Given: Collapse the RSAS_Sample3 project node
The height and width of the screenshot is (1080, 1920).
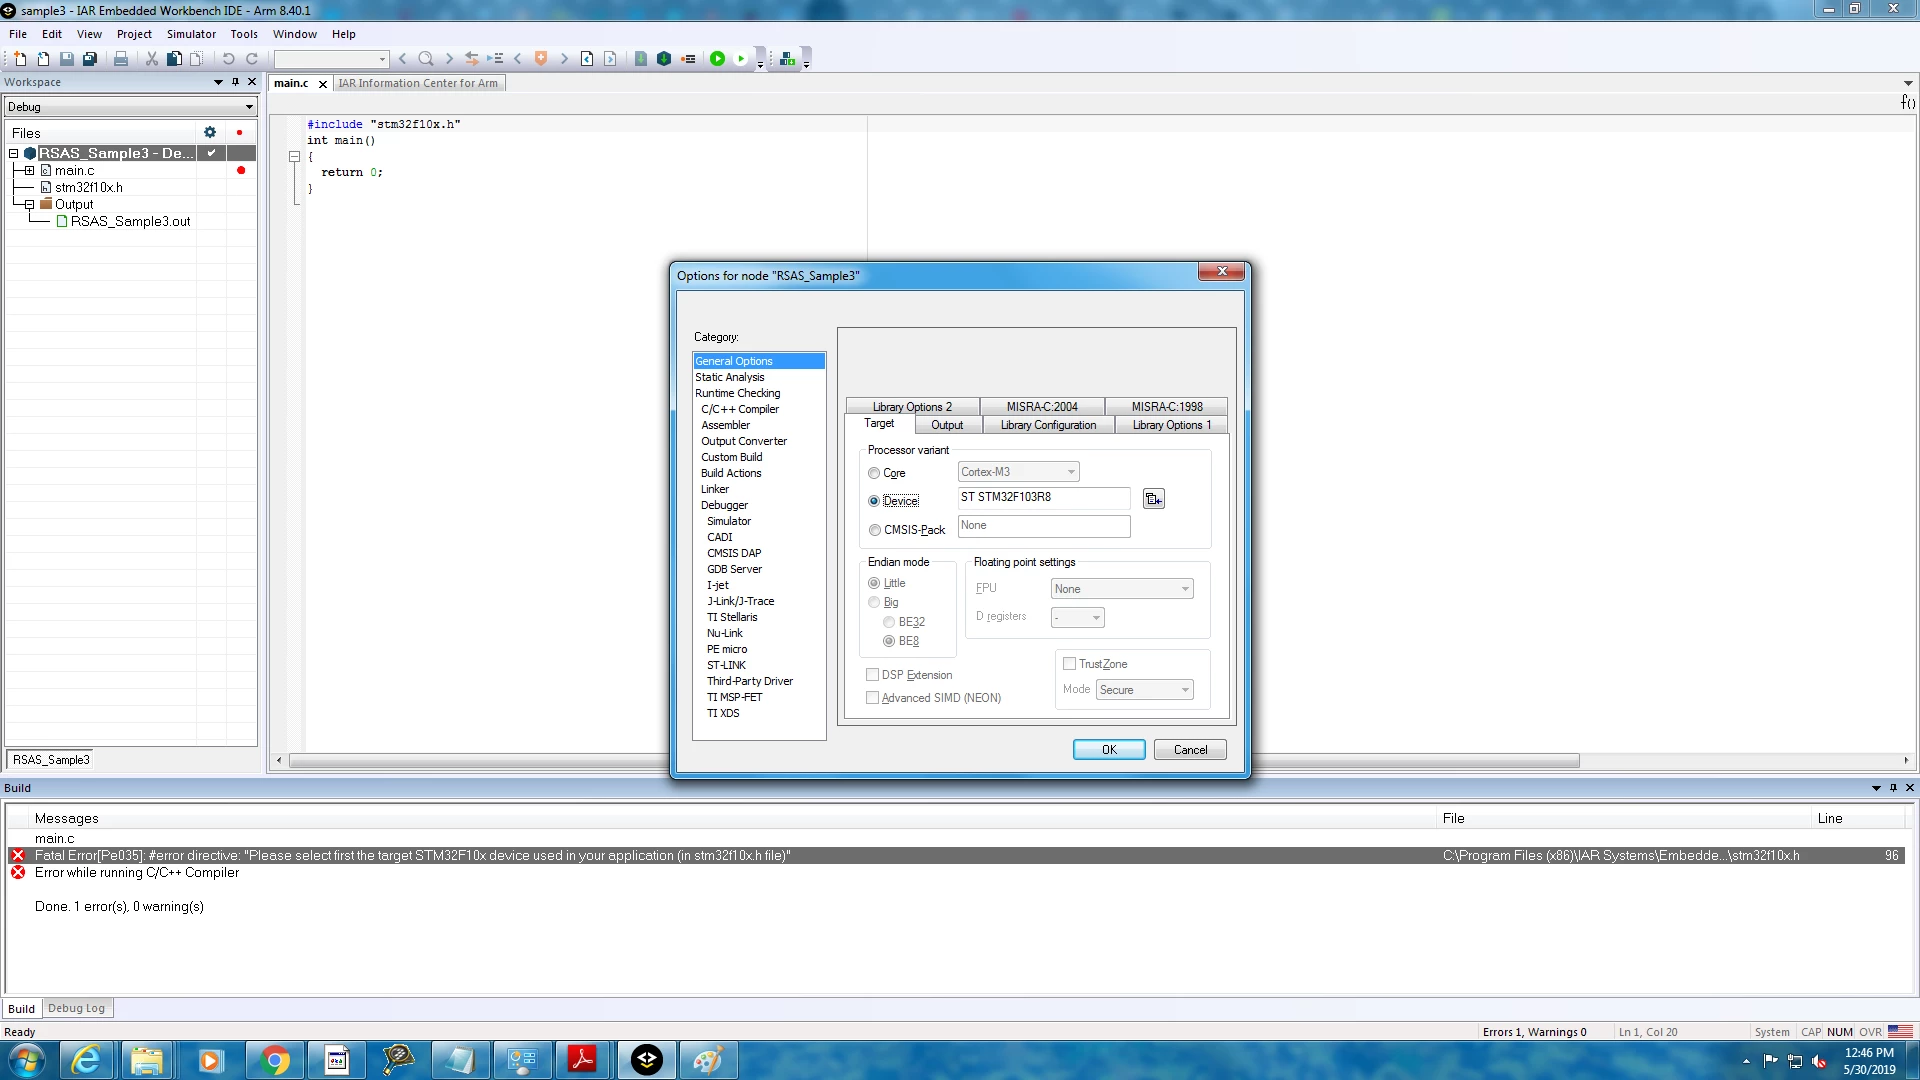Looking at the screenshot, I should click(x=14, y=154).
